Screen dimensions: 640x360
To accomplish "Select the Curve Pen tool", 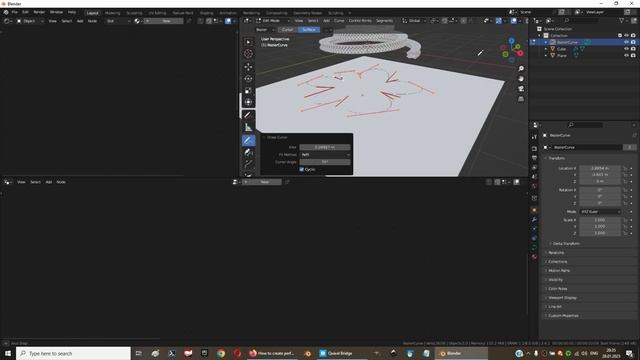I will coord(248,152).
